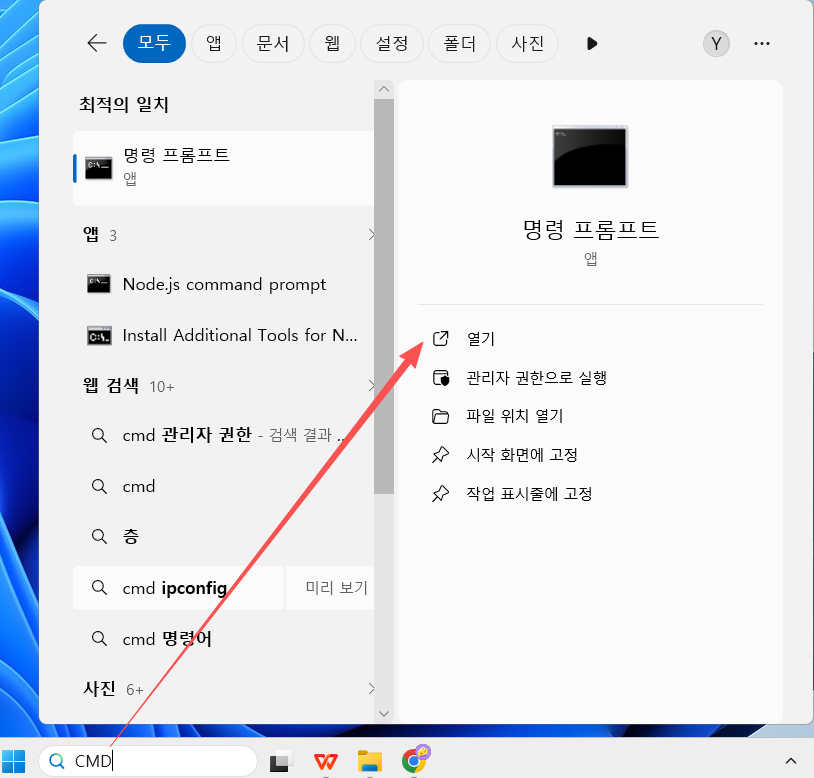The image size is (814, 778).
Task: Switch to the 문서 filter tab
Action: [273, 43]
